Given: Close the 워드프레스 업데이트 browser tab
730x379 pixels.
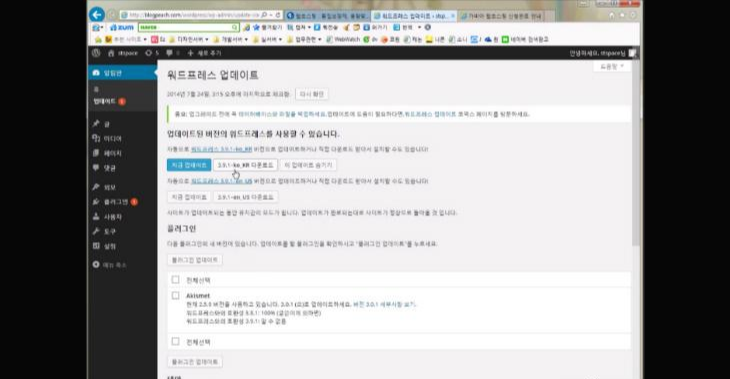Looking at the screenshot, I should pos(453,16).
